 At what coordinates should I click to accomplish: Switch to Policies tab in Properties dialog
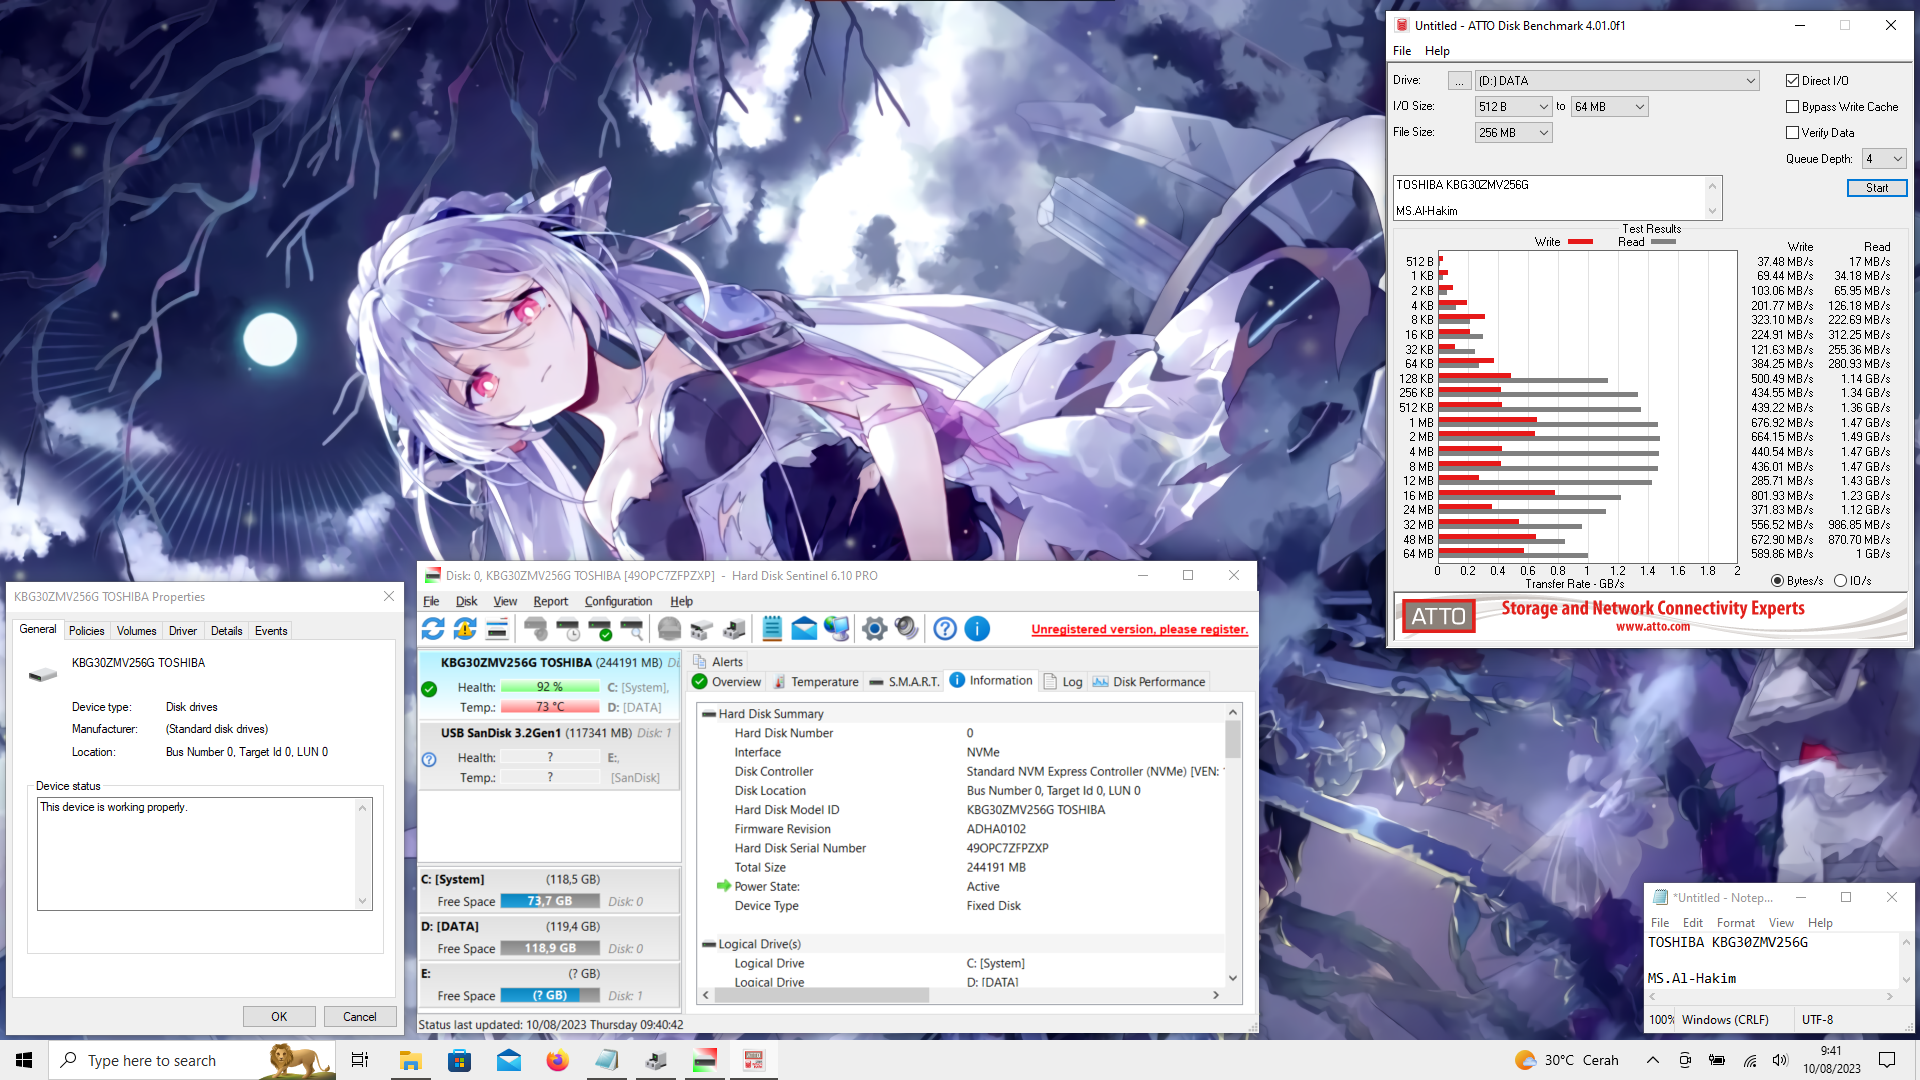(86, 631)
